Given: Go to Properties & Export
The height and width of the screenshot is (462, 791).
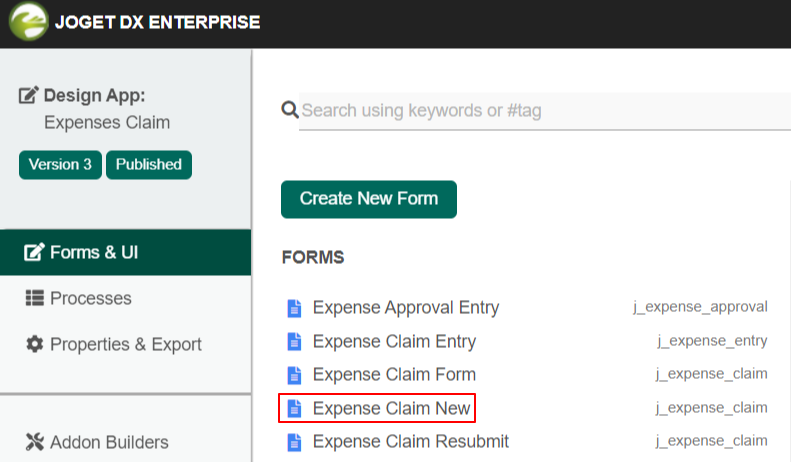Looking at the screenshot, I should tap(125, 344).
